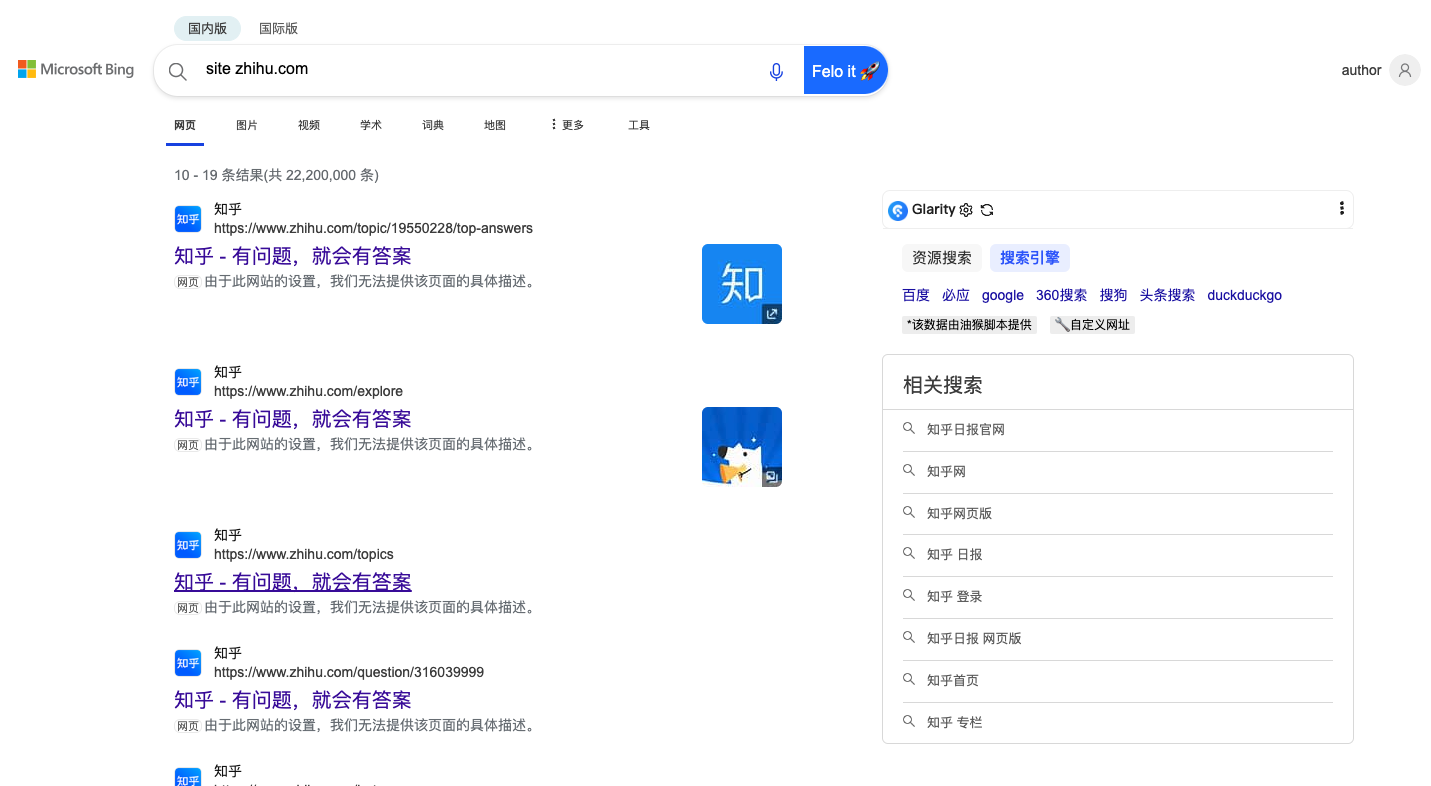Viewport: 1431px width, 786px height.
Task: Open the author profile avatar icon
Action: (x=1405, y=70)
